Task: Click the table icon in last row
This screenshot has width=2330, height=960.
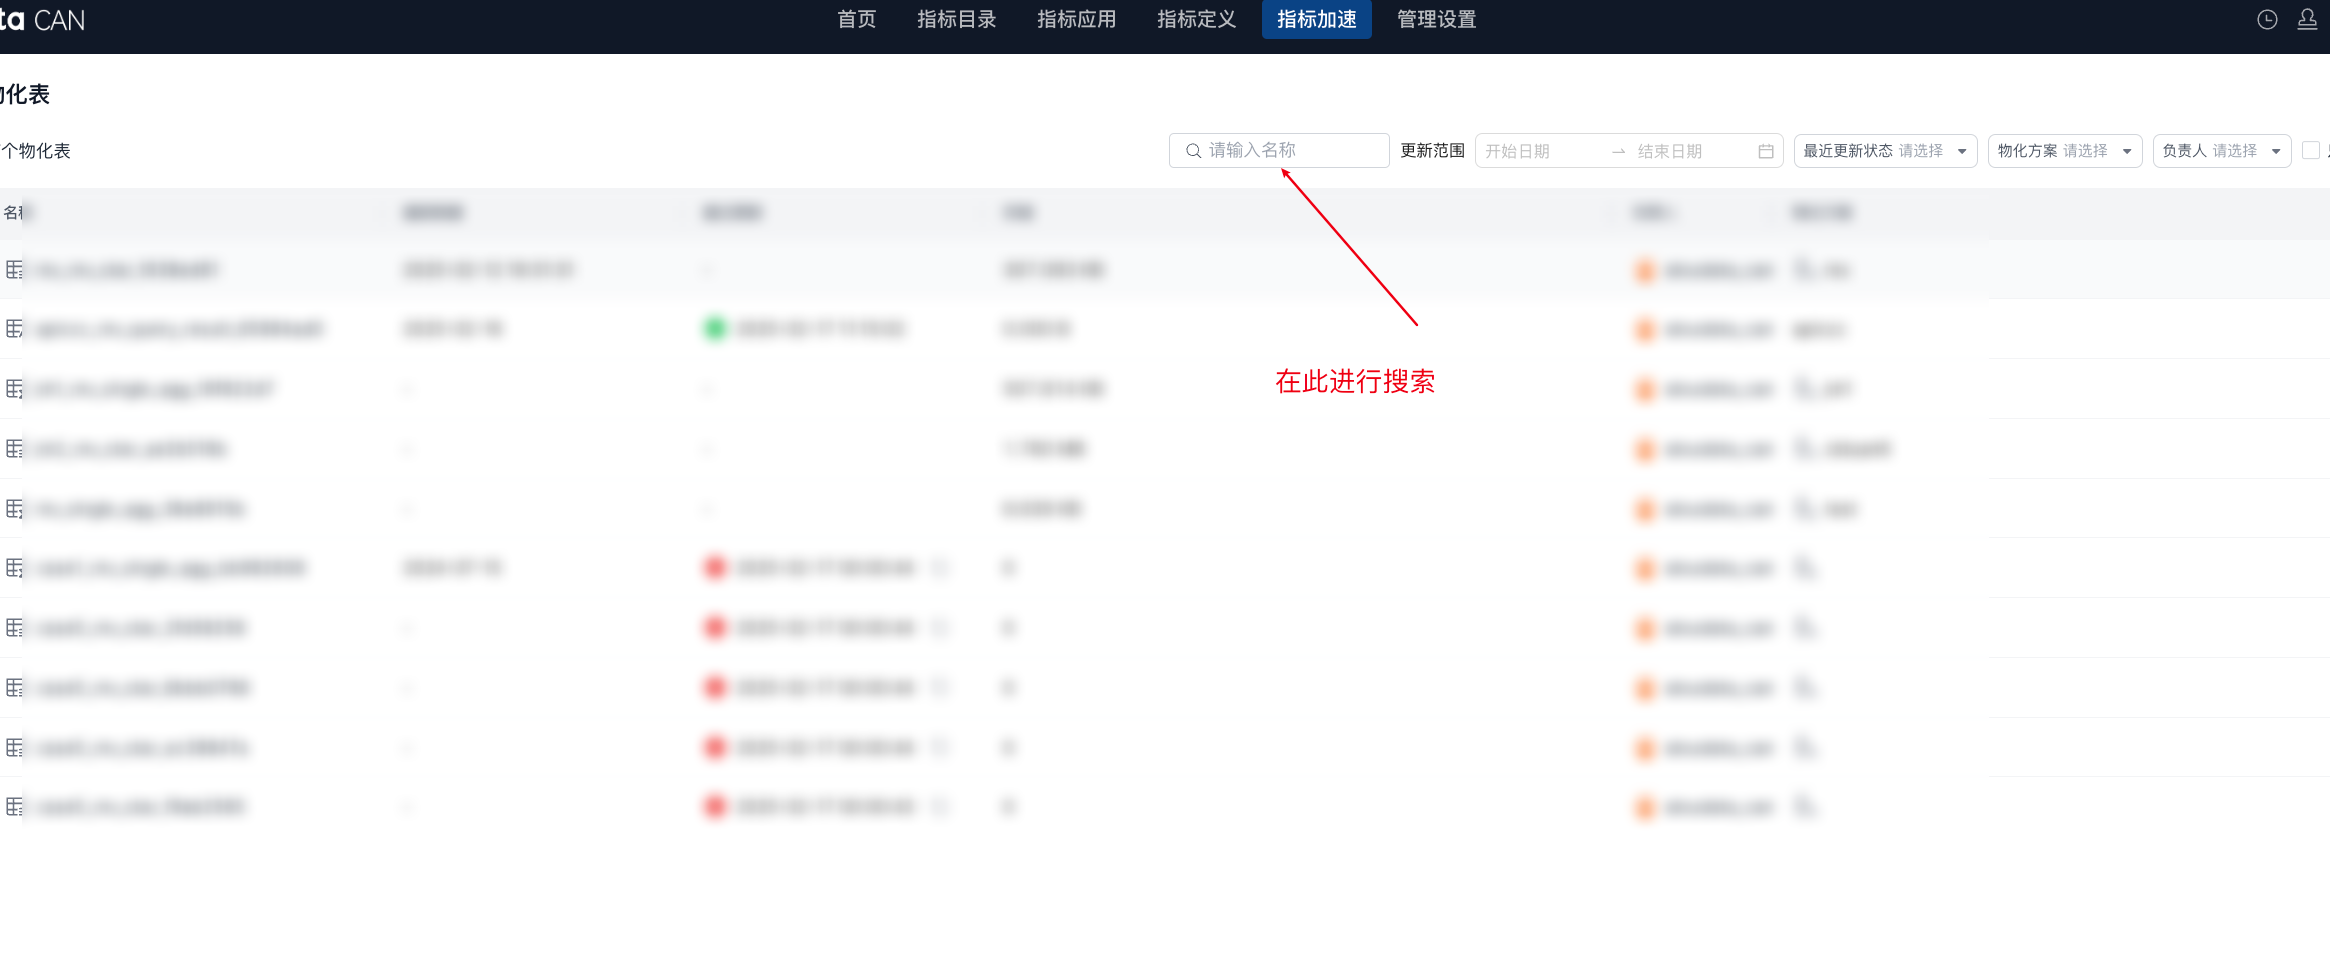Action: point(14,806)
